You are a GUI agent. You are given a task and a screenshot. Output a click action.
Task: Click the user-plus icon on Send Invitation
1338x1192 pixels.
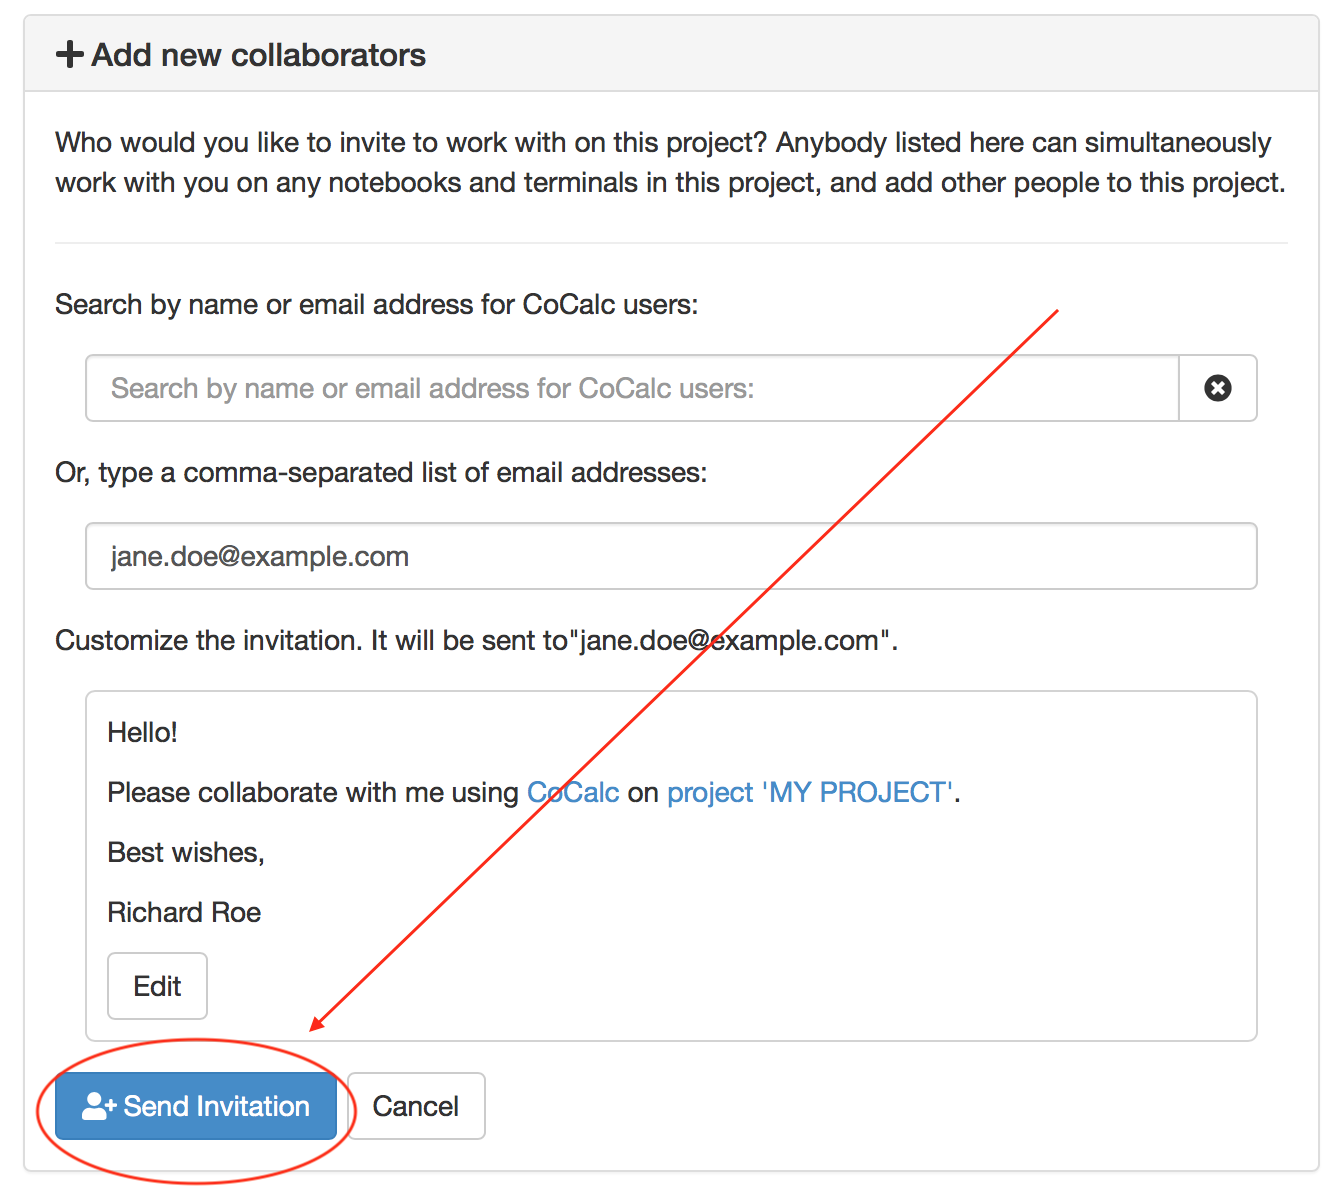[x=99, y=1106]
